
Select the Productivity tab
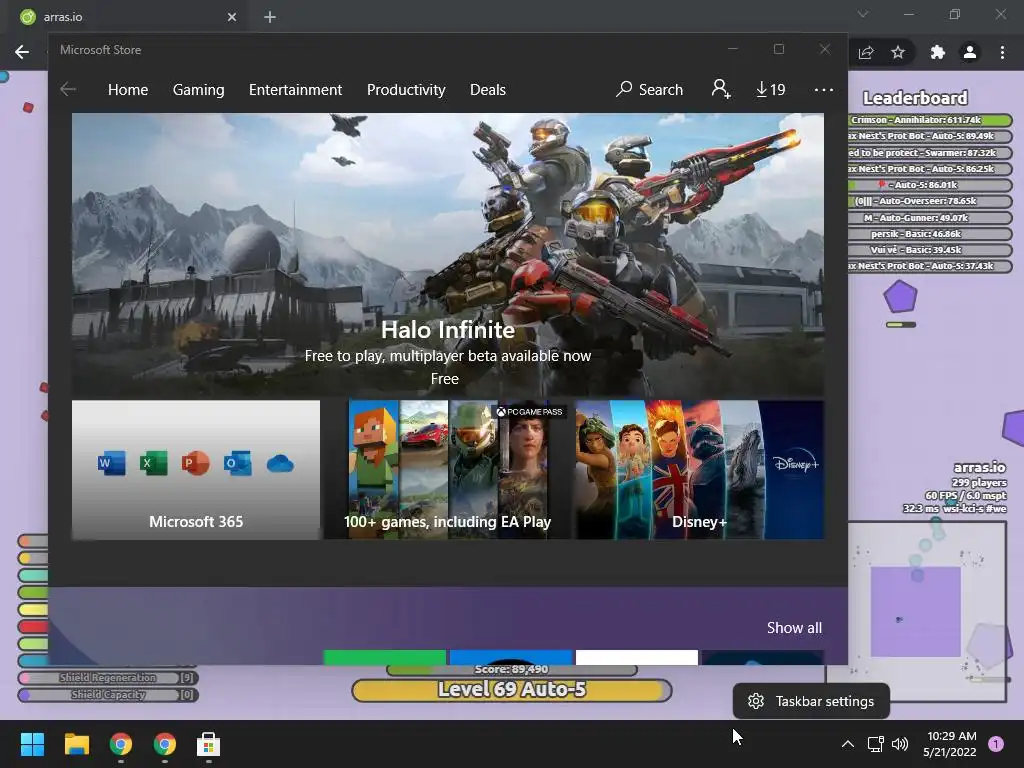pyautogui.click(x=406, y=89)
